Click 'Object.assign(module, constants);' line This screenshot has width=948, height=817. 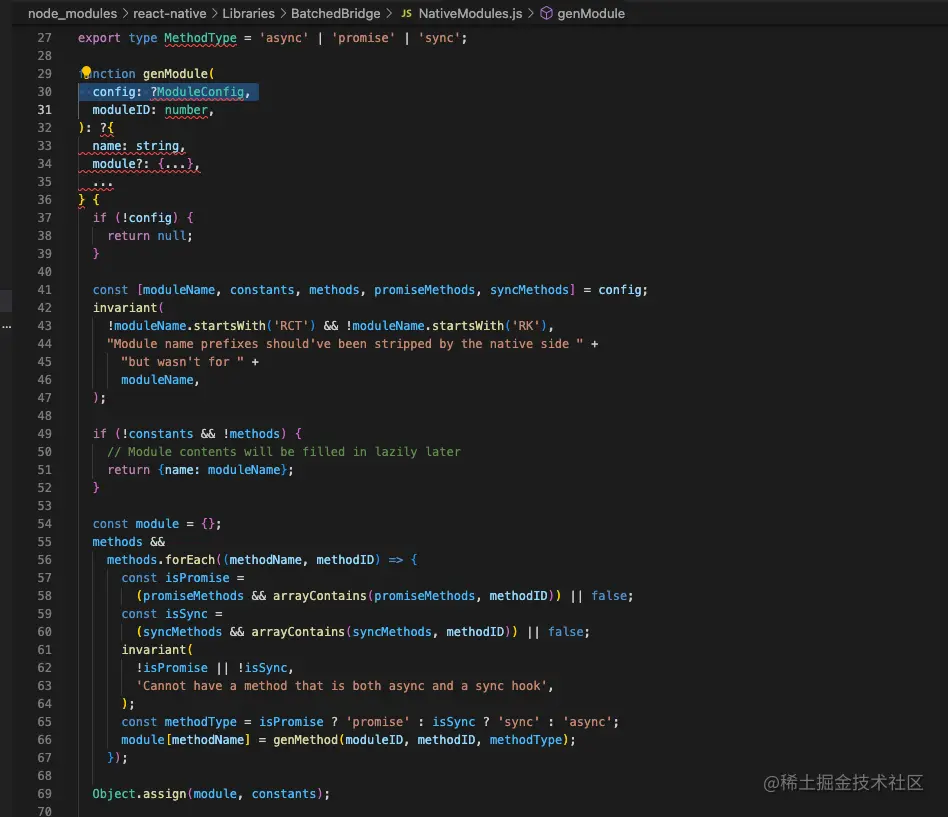212,793
